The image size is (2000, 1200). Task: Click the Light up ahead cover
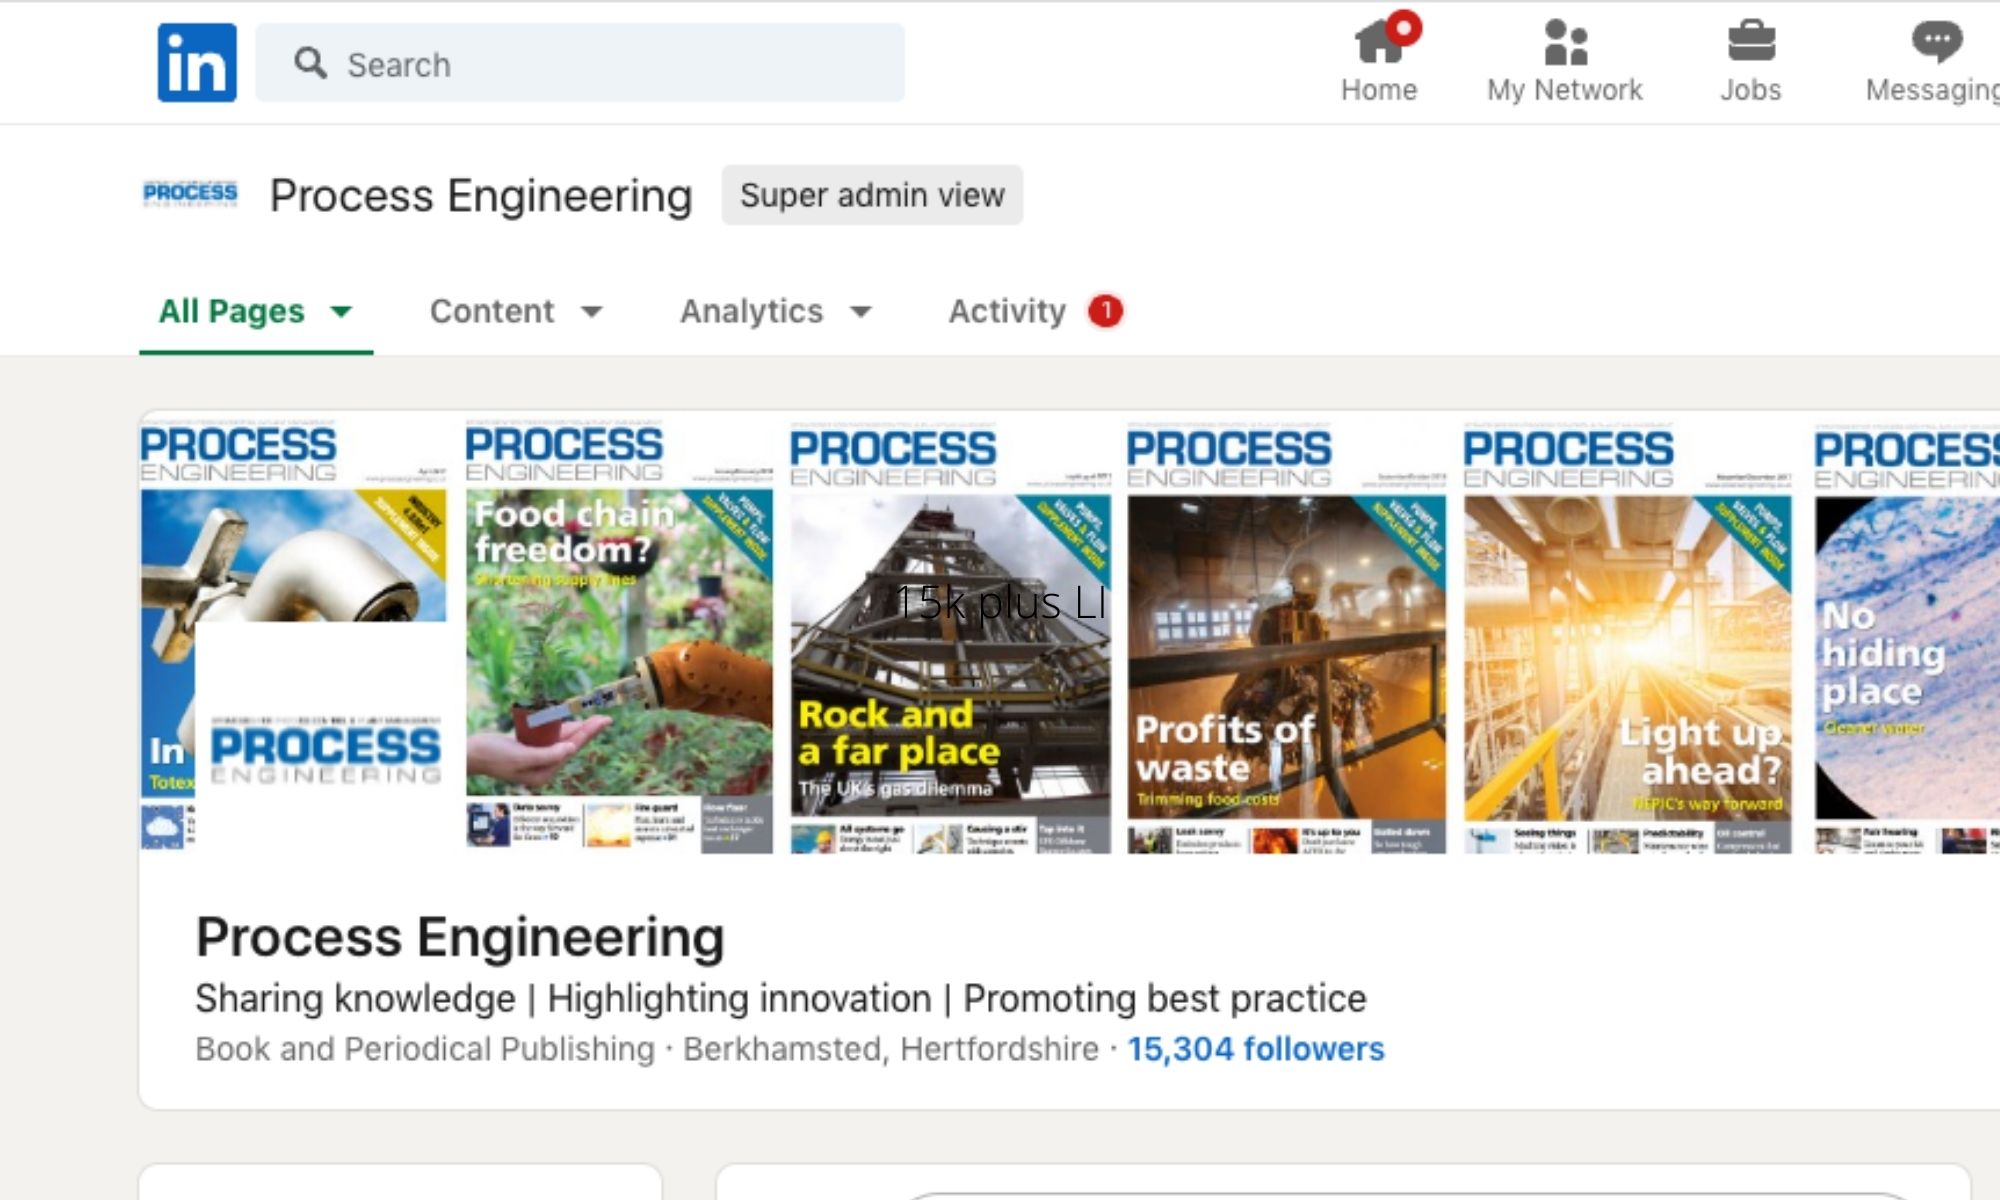tap(1628, 638)
